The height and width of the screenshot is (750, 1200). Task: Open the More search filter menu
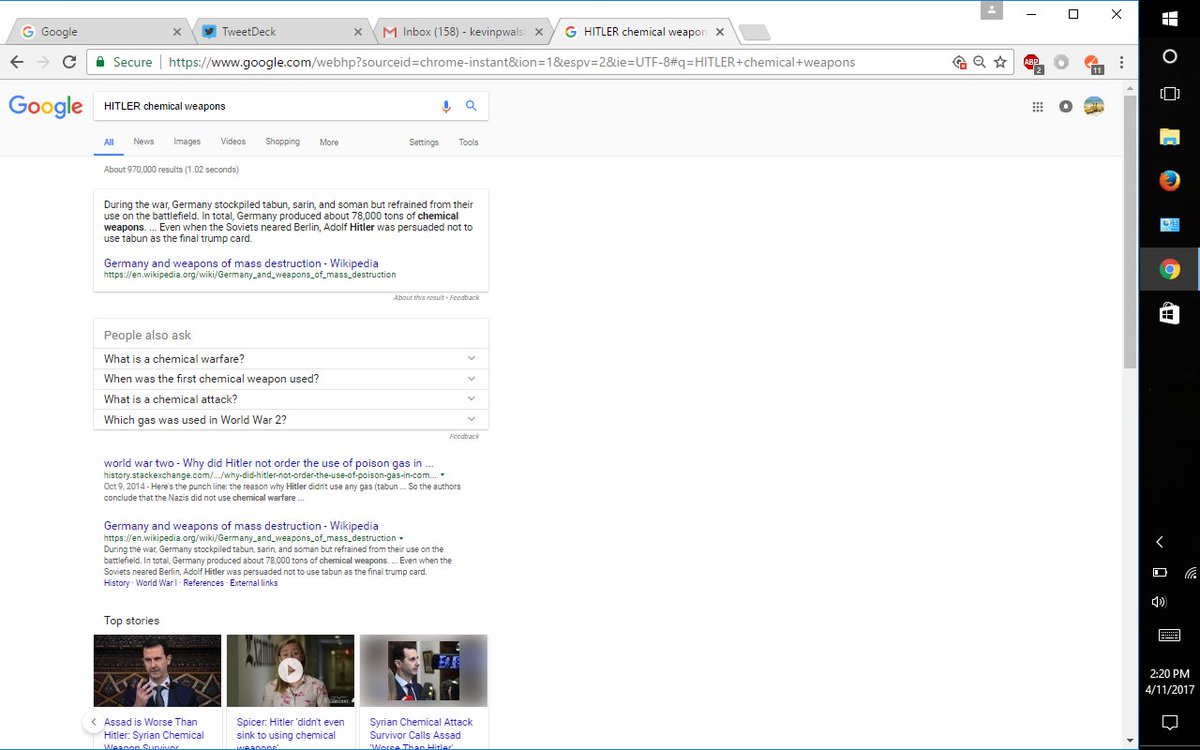coord(329,143)
